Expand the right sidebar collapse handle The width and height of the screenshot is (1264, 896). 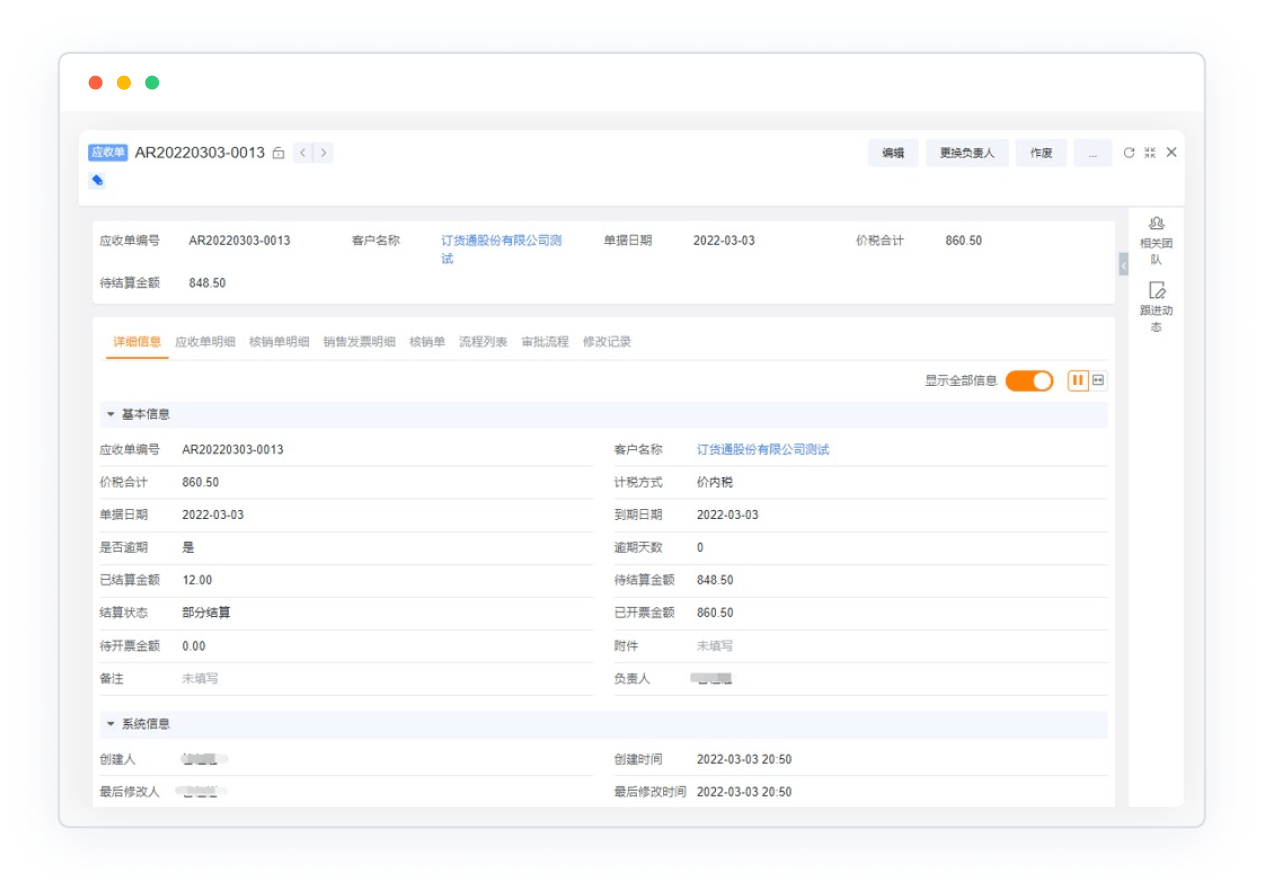(x=1123, y=265)
